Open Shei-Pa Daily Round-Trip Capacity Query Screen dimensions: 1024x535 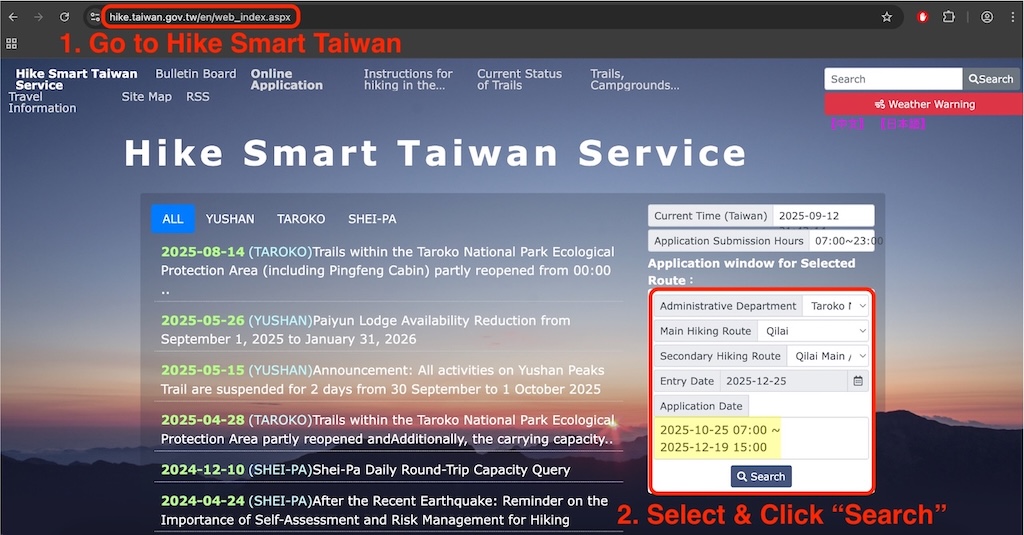coord(365,470)
